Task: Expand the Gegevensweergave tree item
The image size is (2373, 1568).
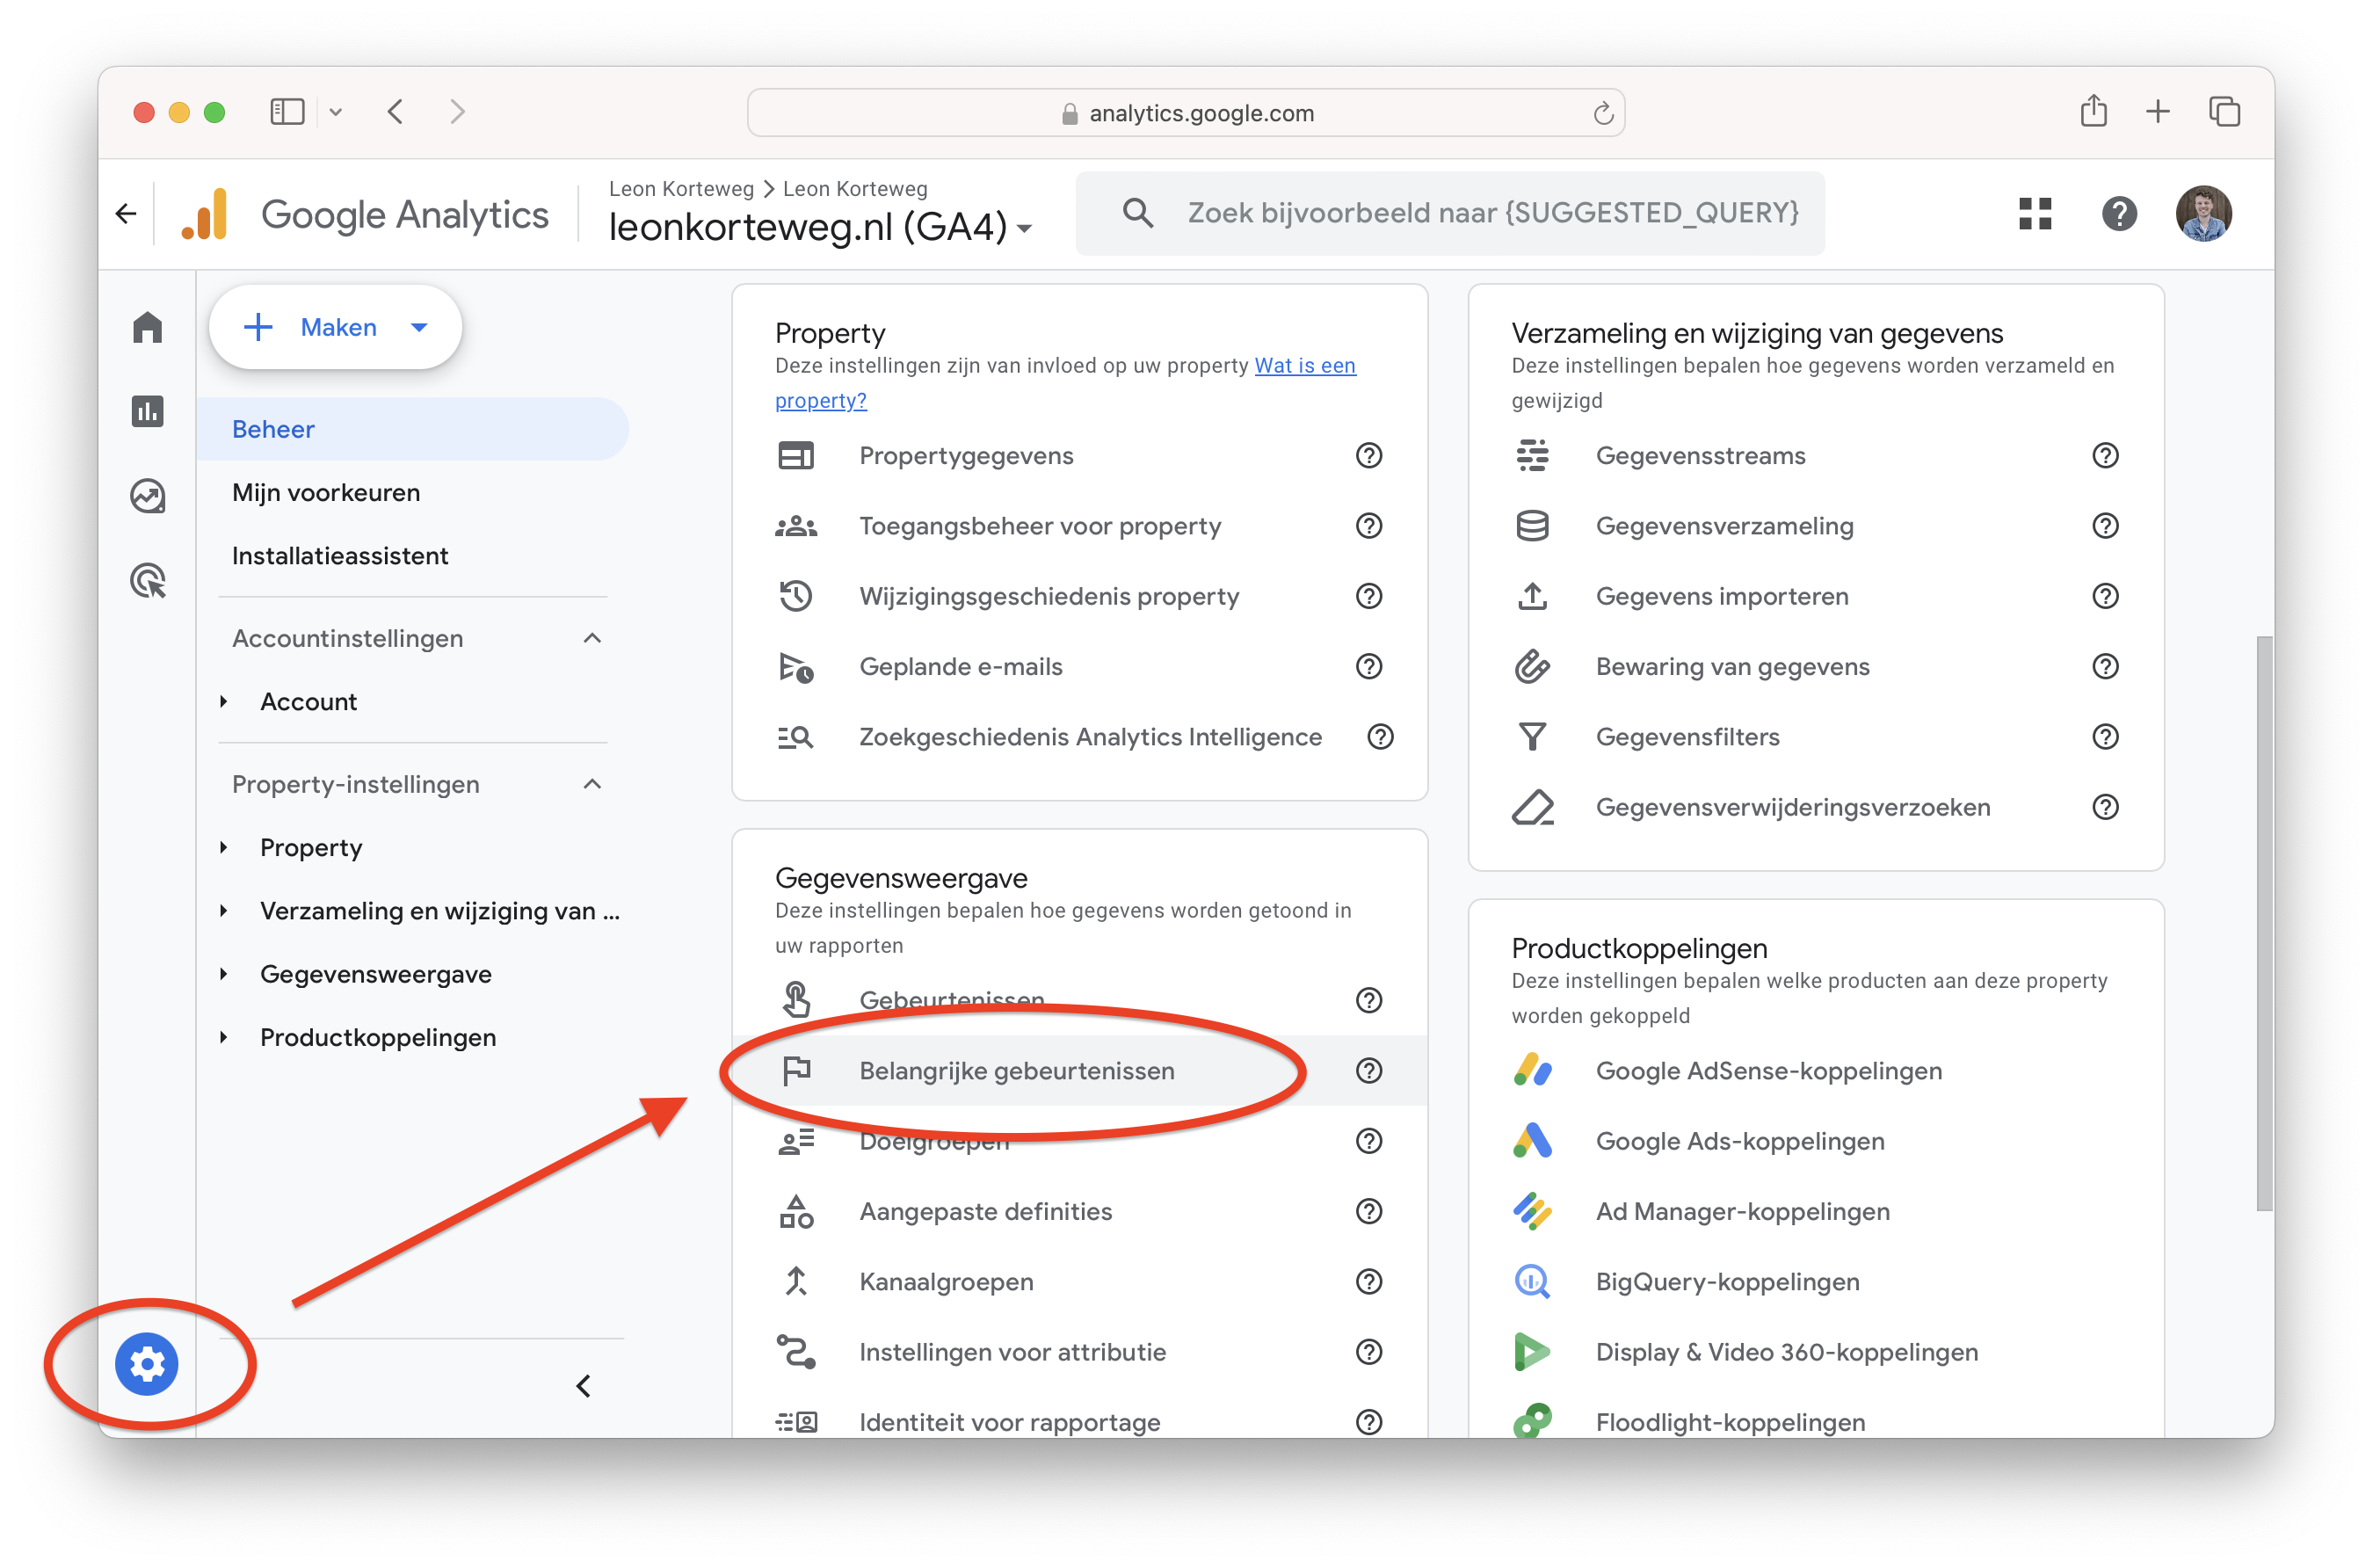Action: (x=224, y=974)
